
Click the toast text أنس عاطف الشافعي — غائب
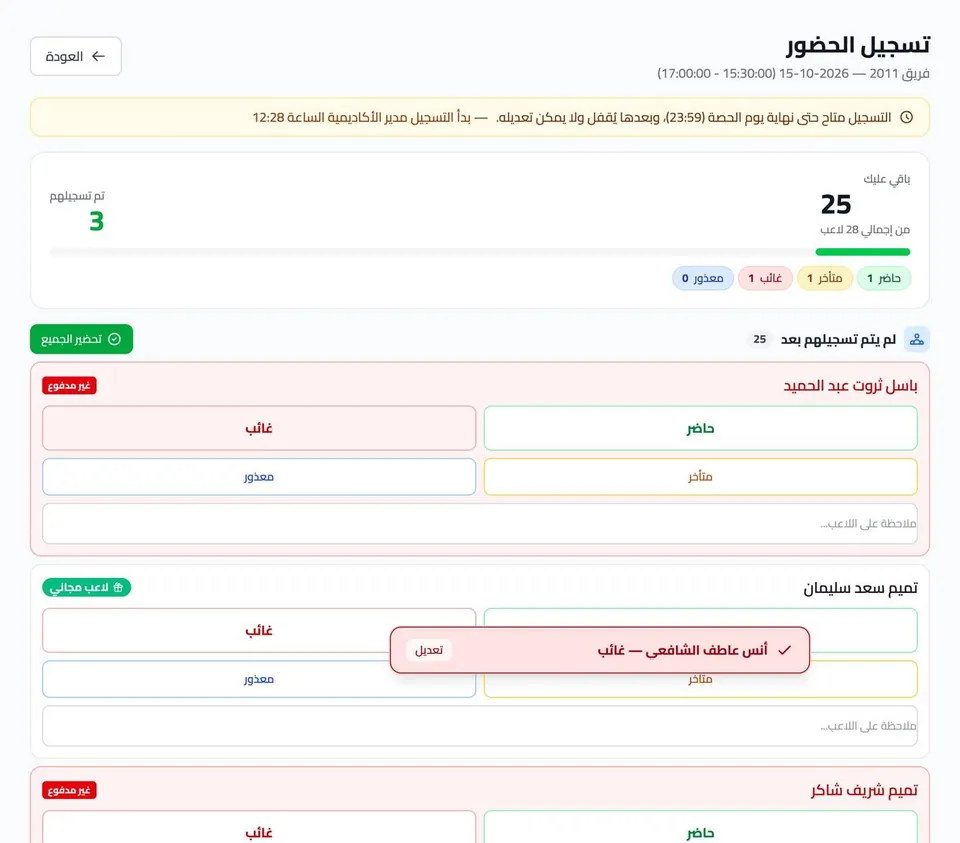[x=683, y=650]
